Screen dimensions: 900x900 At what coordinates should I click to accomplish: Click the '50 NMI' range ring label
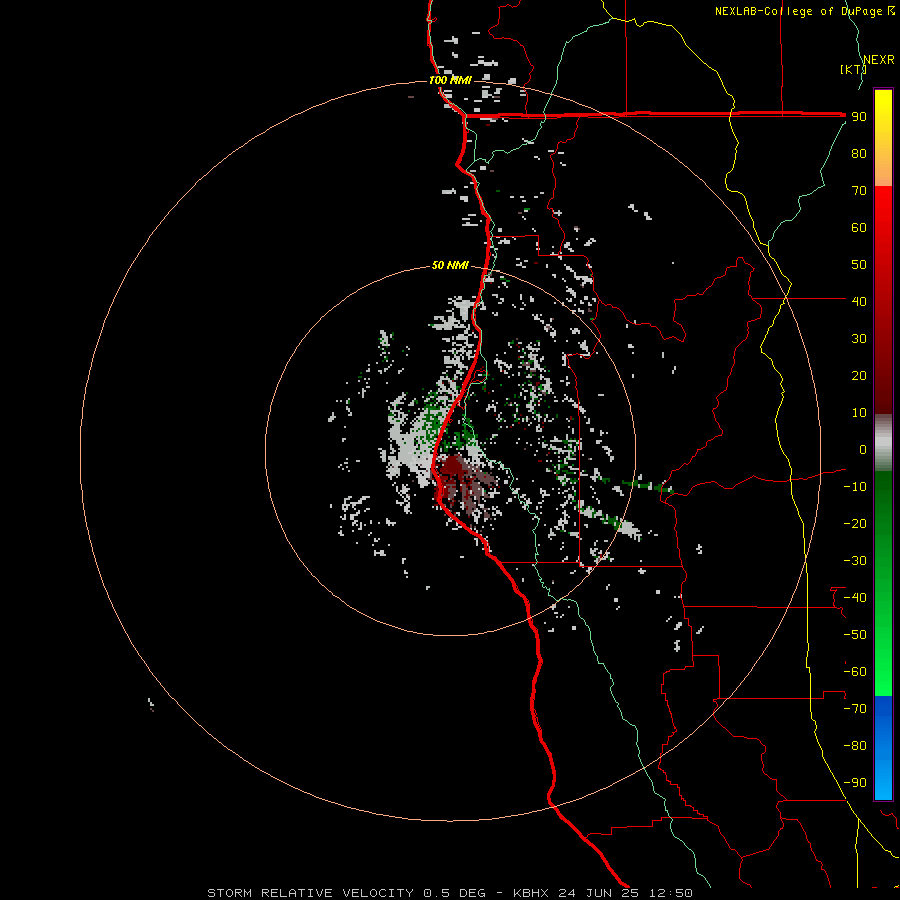(x=450, y=265)
